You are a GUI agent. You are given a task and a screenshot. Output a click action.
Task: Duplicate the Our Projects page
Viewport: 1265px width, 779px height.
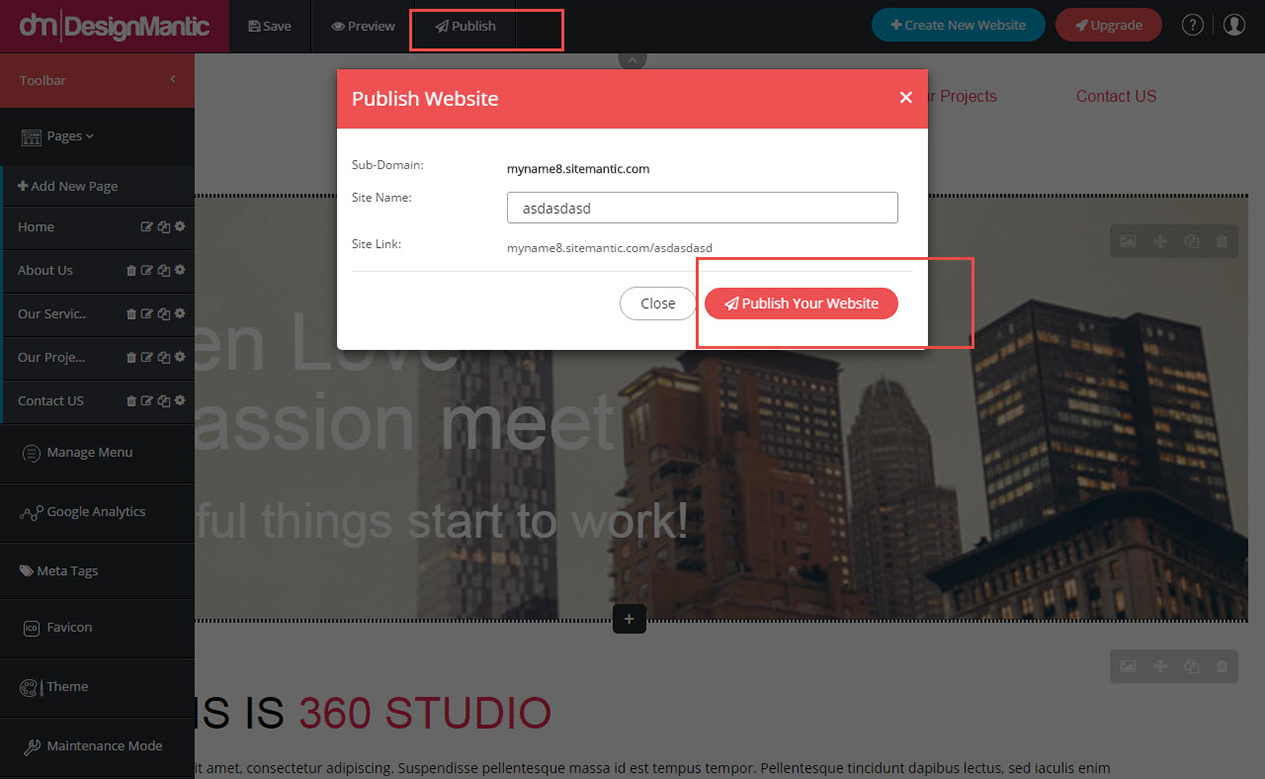click(x=162, y=357)
